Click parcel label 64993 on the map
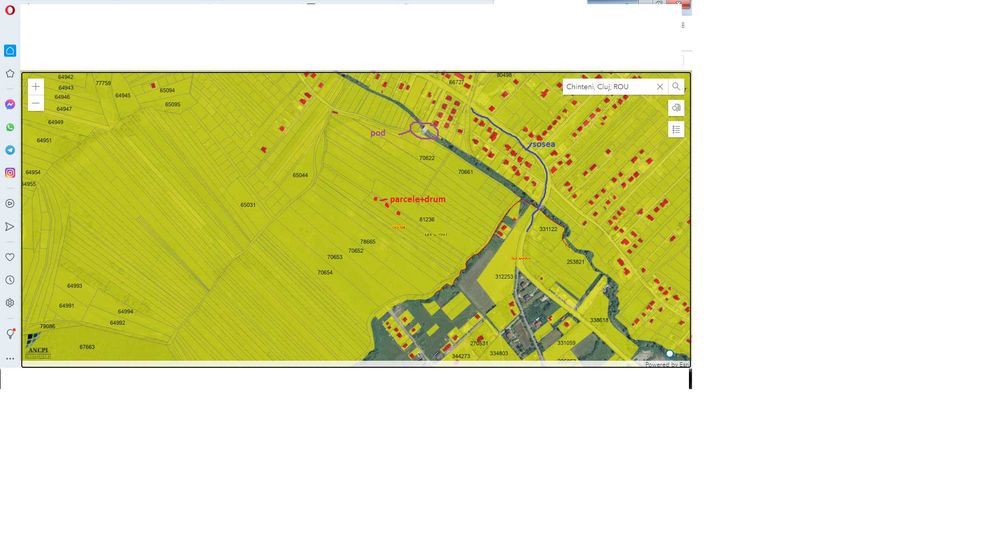 [x=75, y=286]
